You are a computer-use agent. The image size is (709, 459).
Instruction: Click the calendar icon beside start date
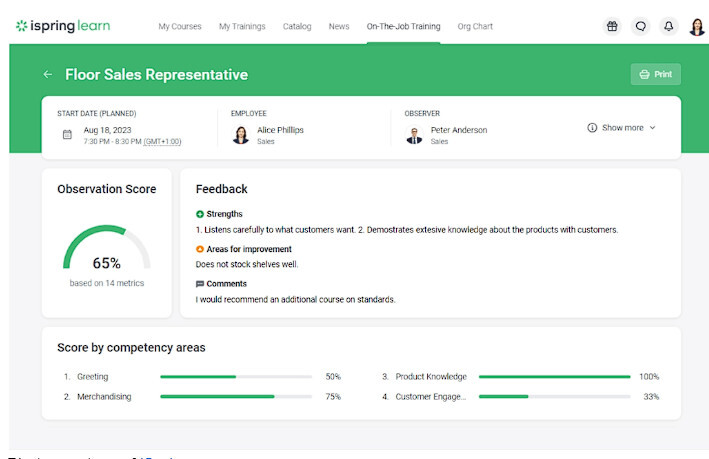click(x=67, y=134)
